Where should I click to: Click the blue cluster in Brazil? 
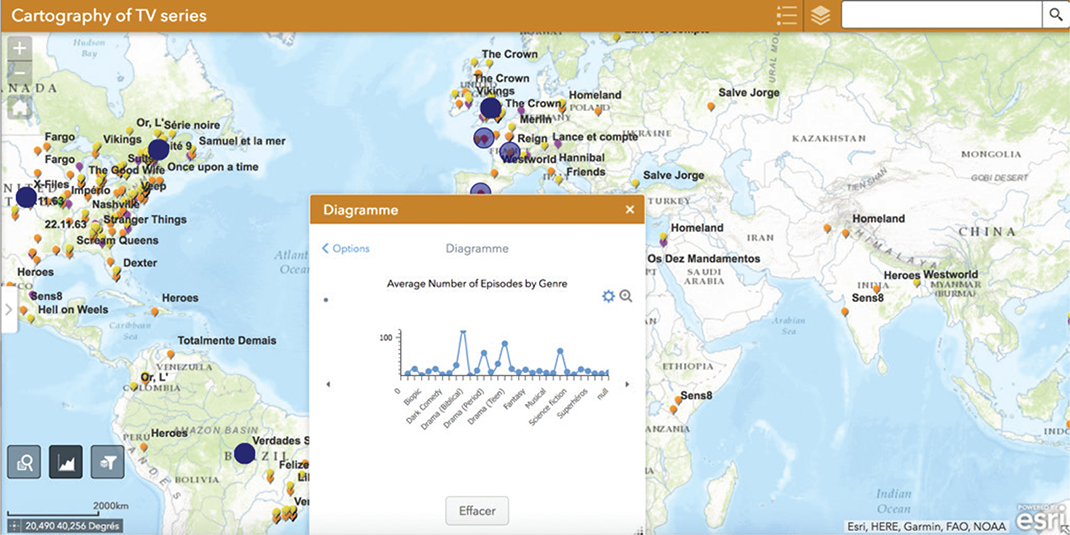(x=244, y=453)
